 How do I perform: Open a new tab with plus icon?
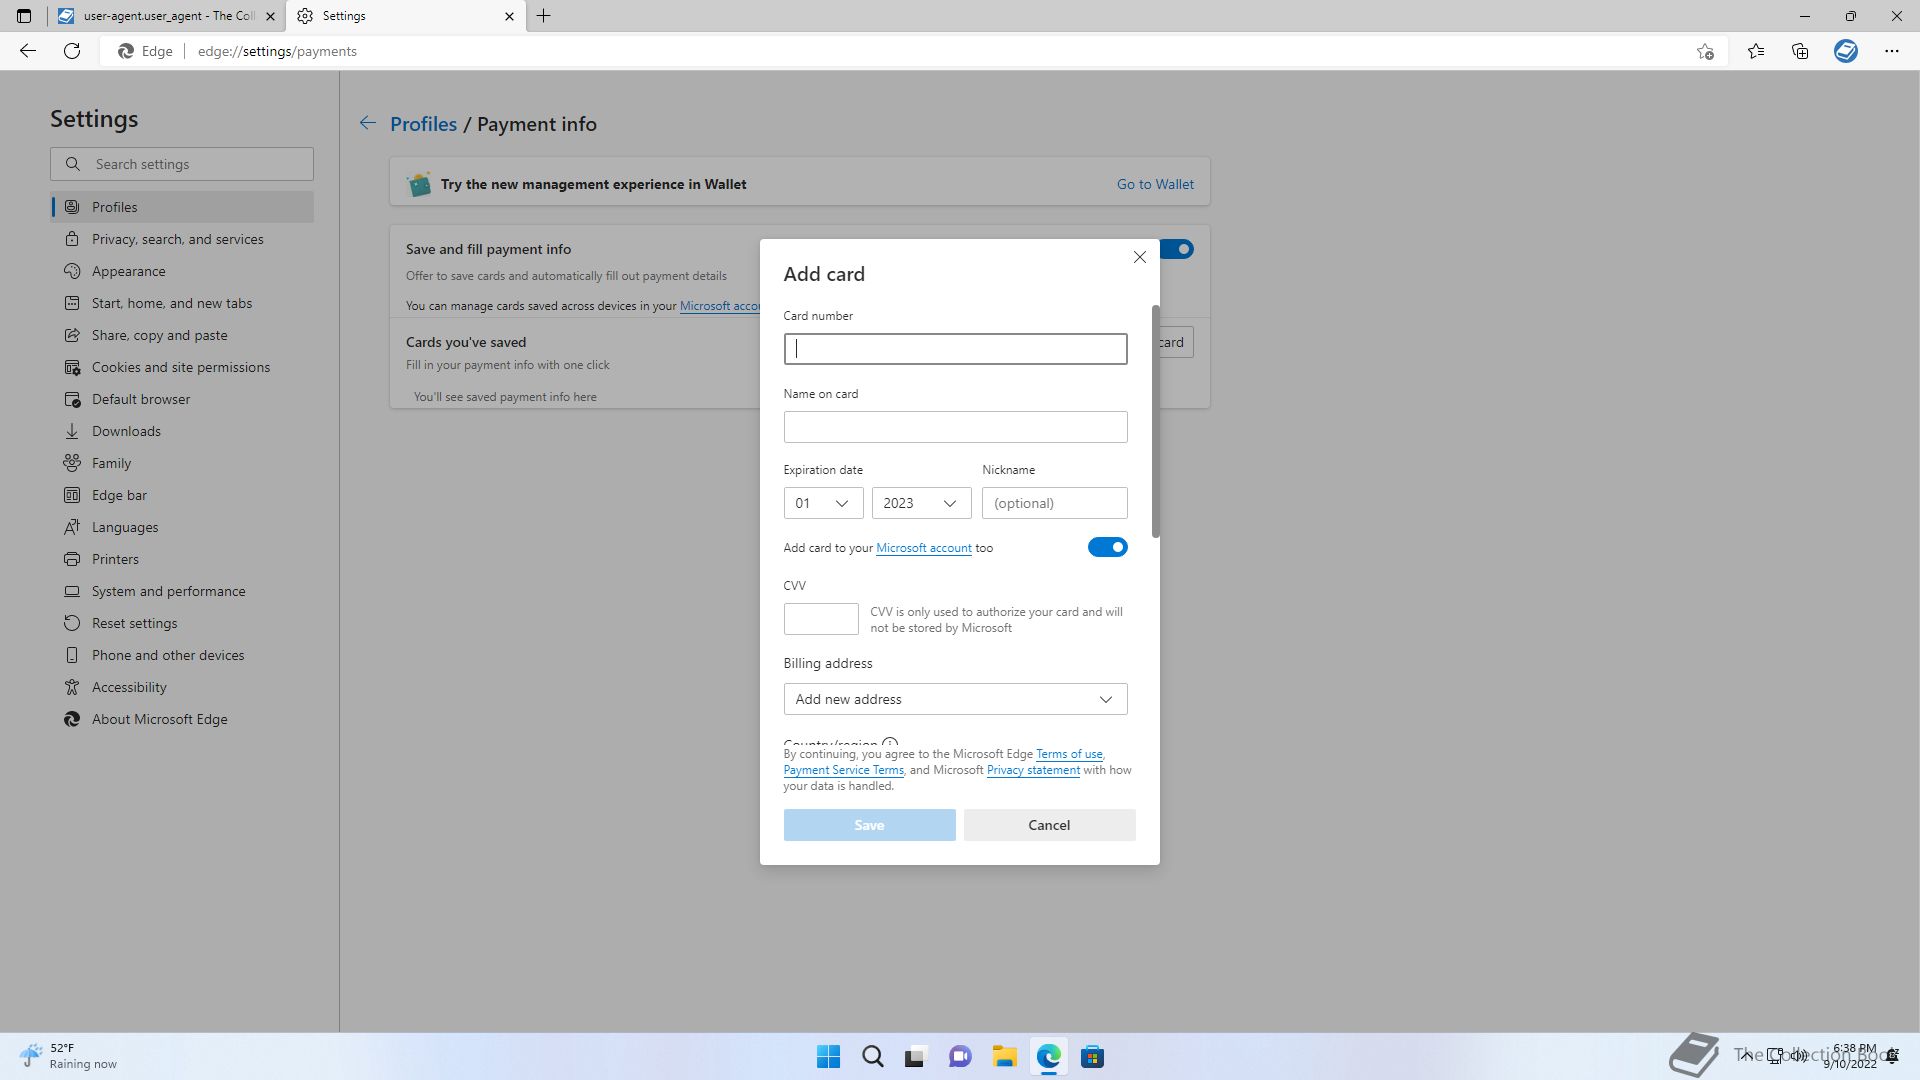[543, 16]
